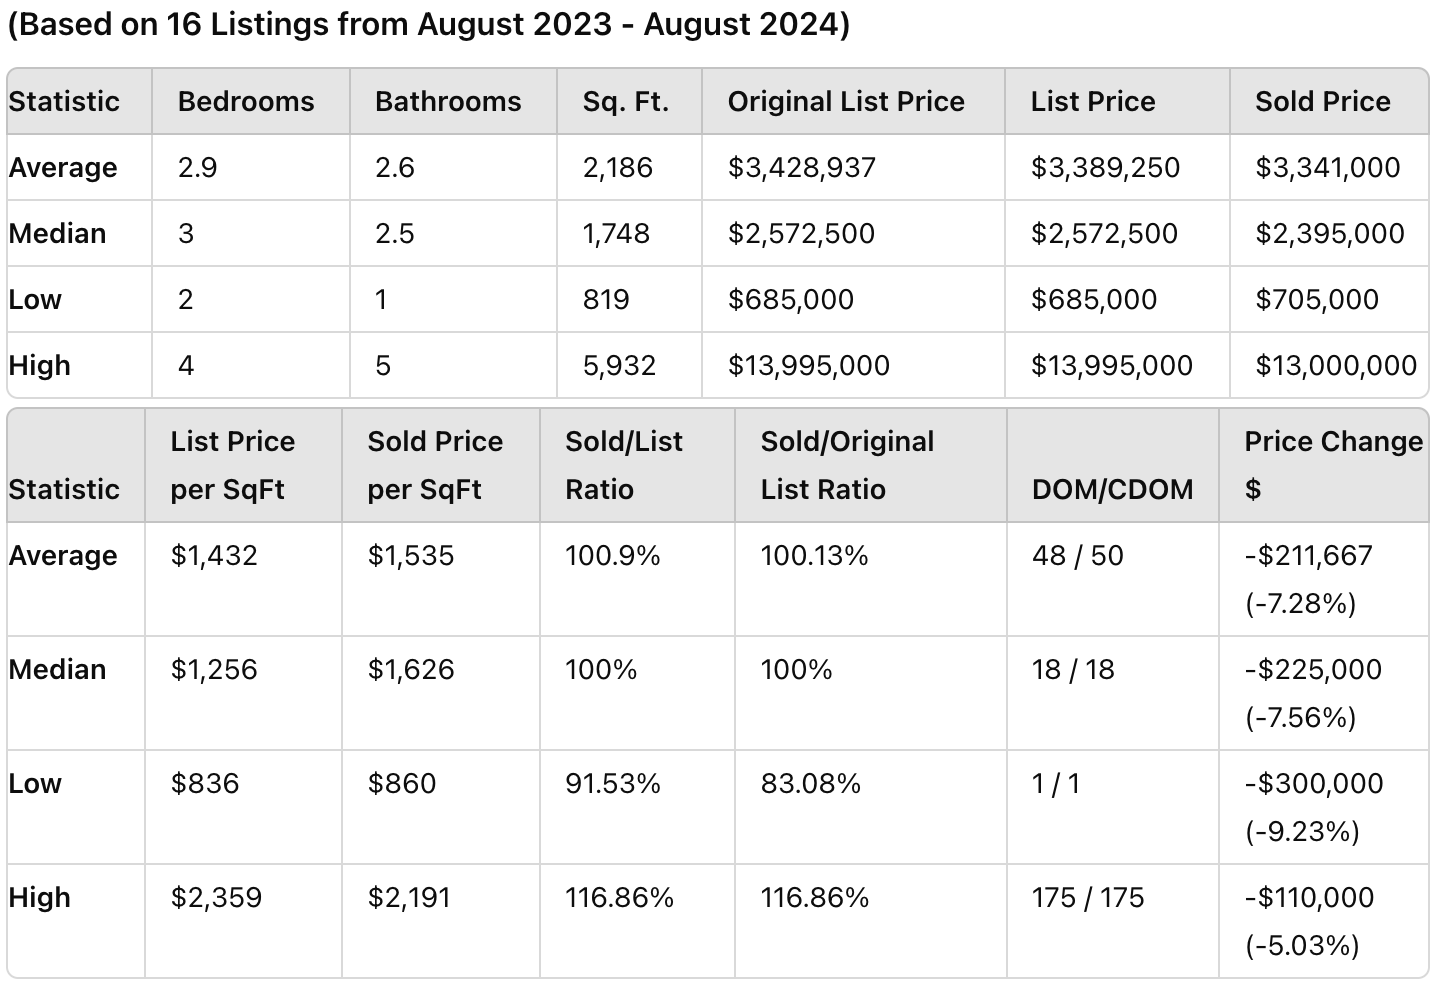Click the listings date range heading text

tap(428, 24)
